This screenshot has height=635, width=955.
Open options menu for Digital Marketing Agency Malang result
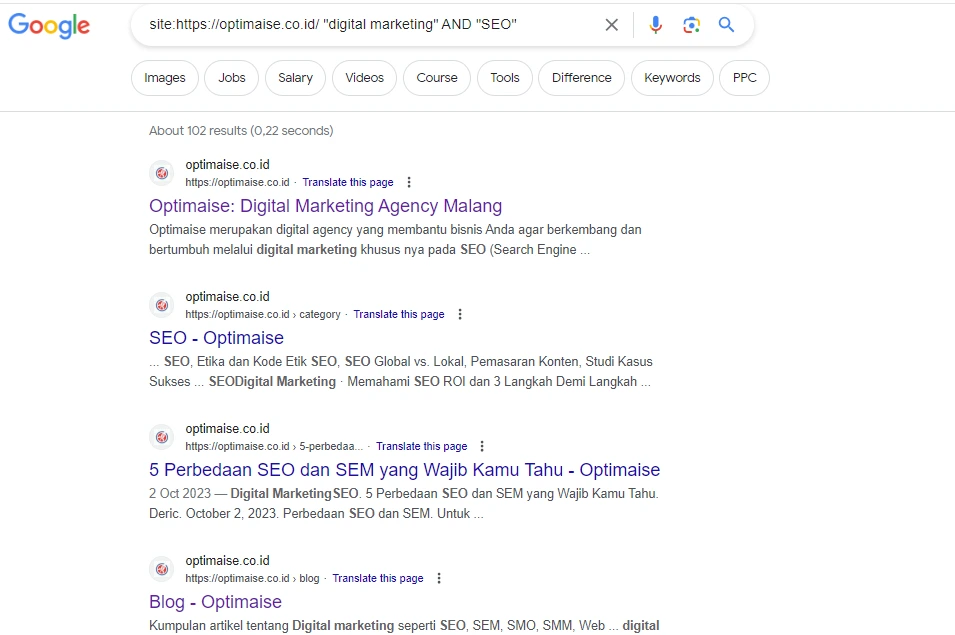pyautogui.click(x=409, y=182)
